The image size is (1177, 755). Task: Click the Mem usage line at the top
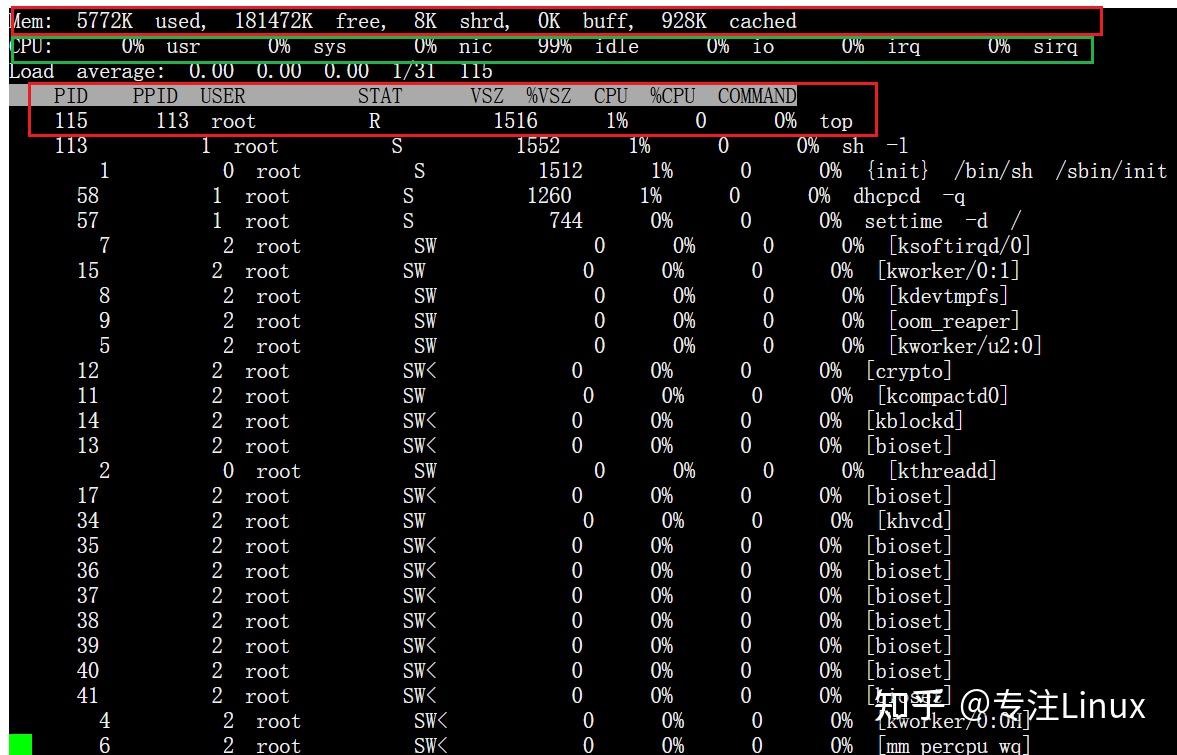click(x=400, y=20)
